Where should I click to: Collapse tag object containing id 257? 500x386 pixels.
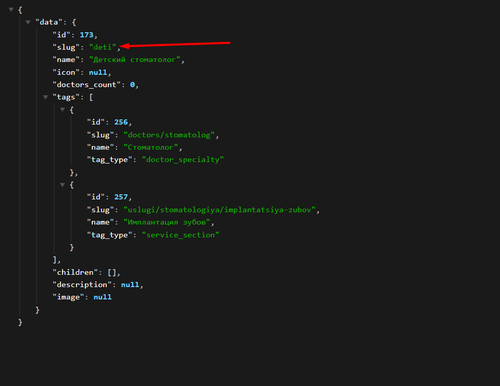pyautogui.click(x=62, y=184)
